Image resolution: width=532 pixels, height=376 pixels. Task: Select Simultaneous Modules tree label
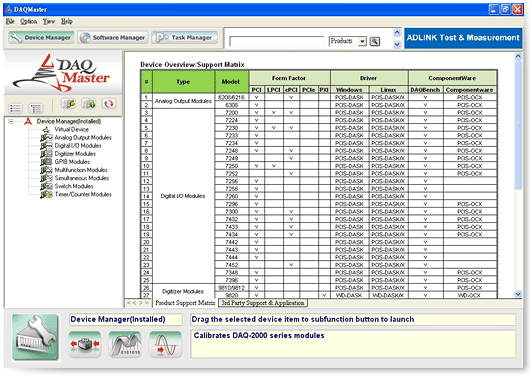click(x=82, y=178)
